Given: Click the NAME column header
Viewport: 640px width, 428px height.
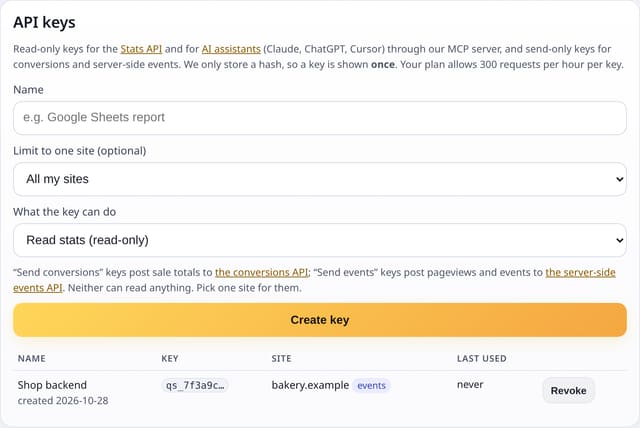Looking at the screenshot, I should click(x=31, y=359).
